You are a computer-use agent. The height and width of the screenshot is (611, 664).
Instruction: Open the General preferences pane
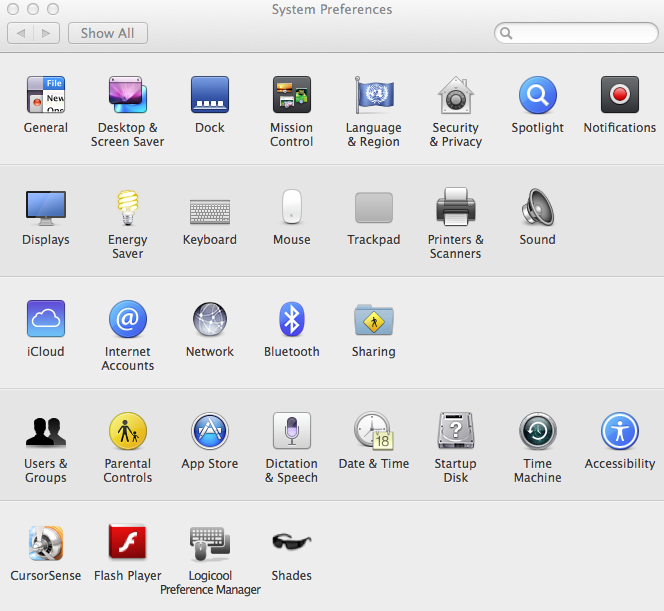(46, 96)
